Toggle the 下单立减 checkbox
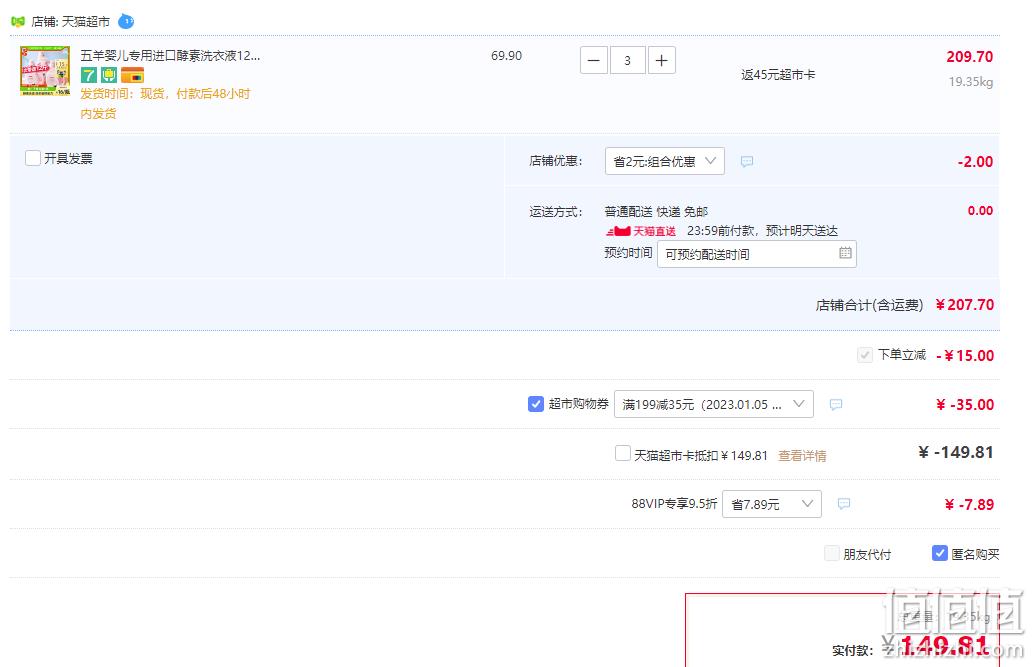The image size is (1033, 667). pos(864,355)
